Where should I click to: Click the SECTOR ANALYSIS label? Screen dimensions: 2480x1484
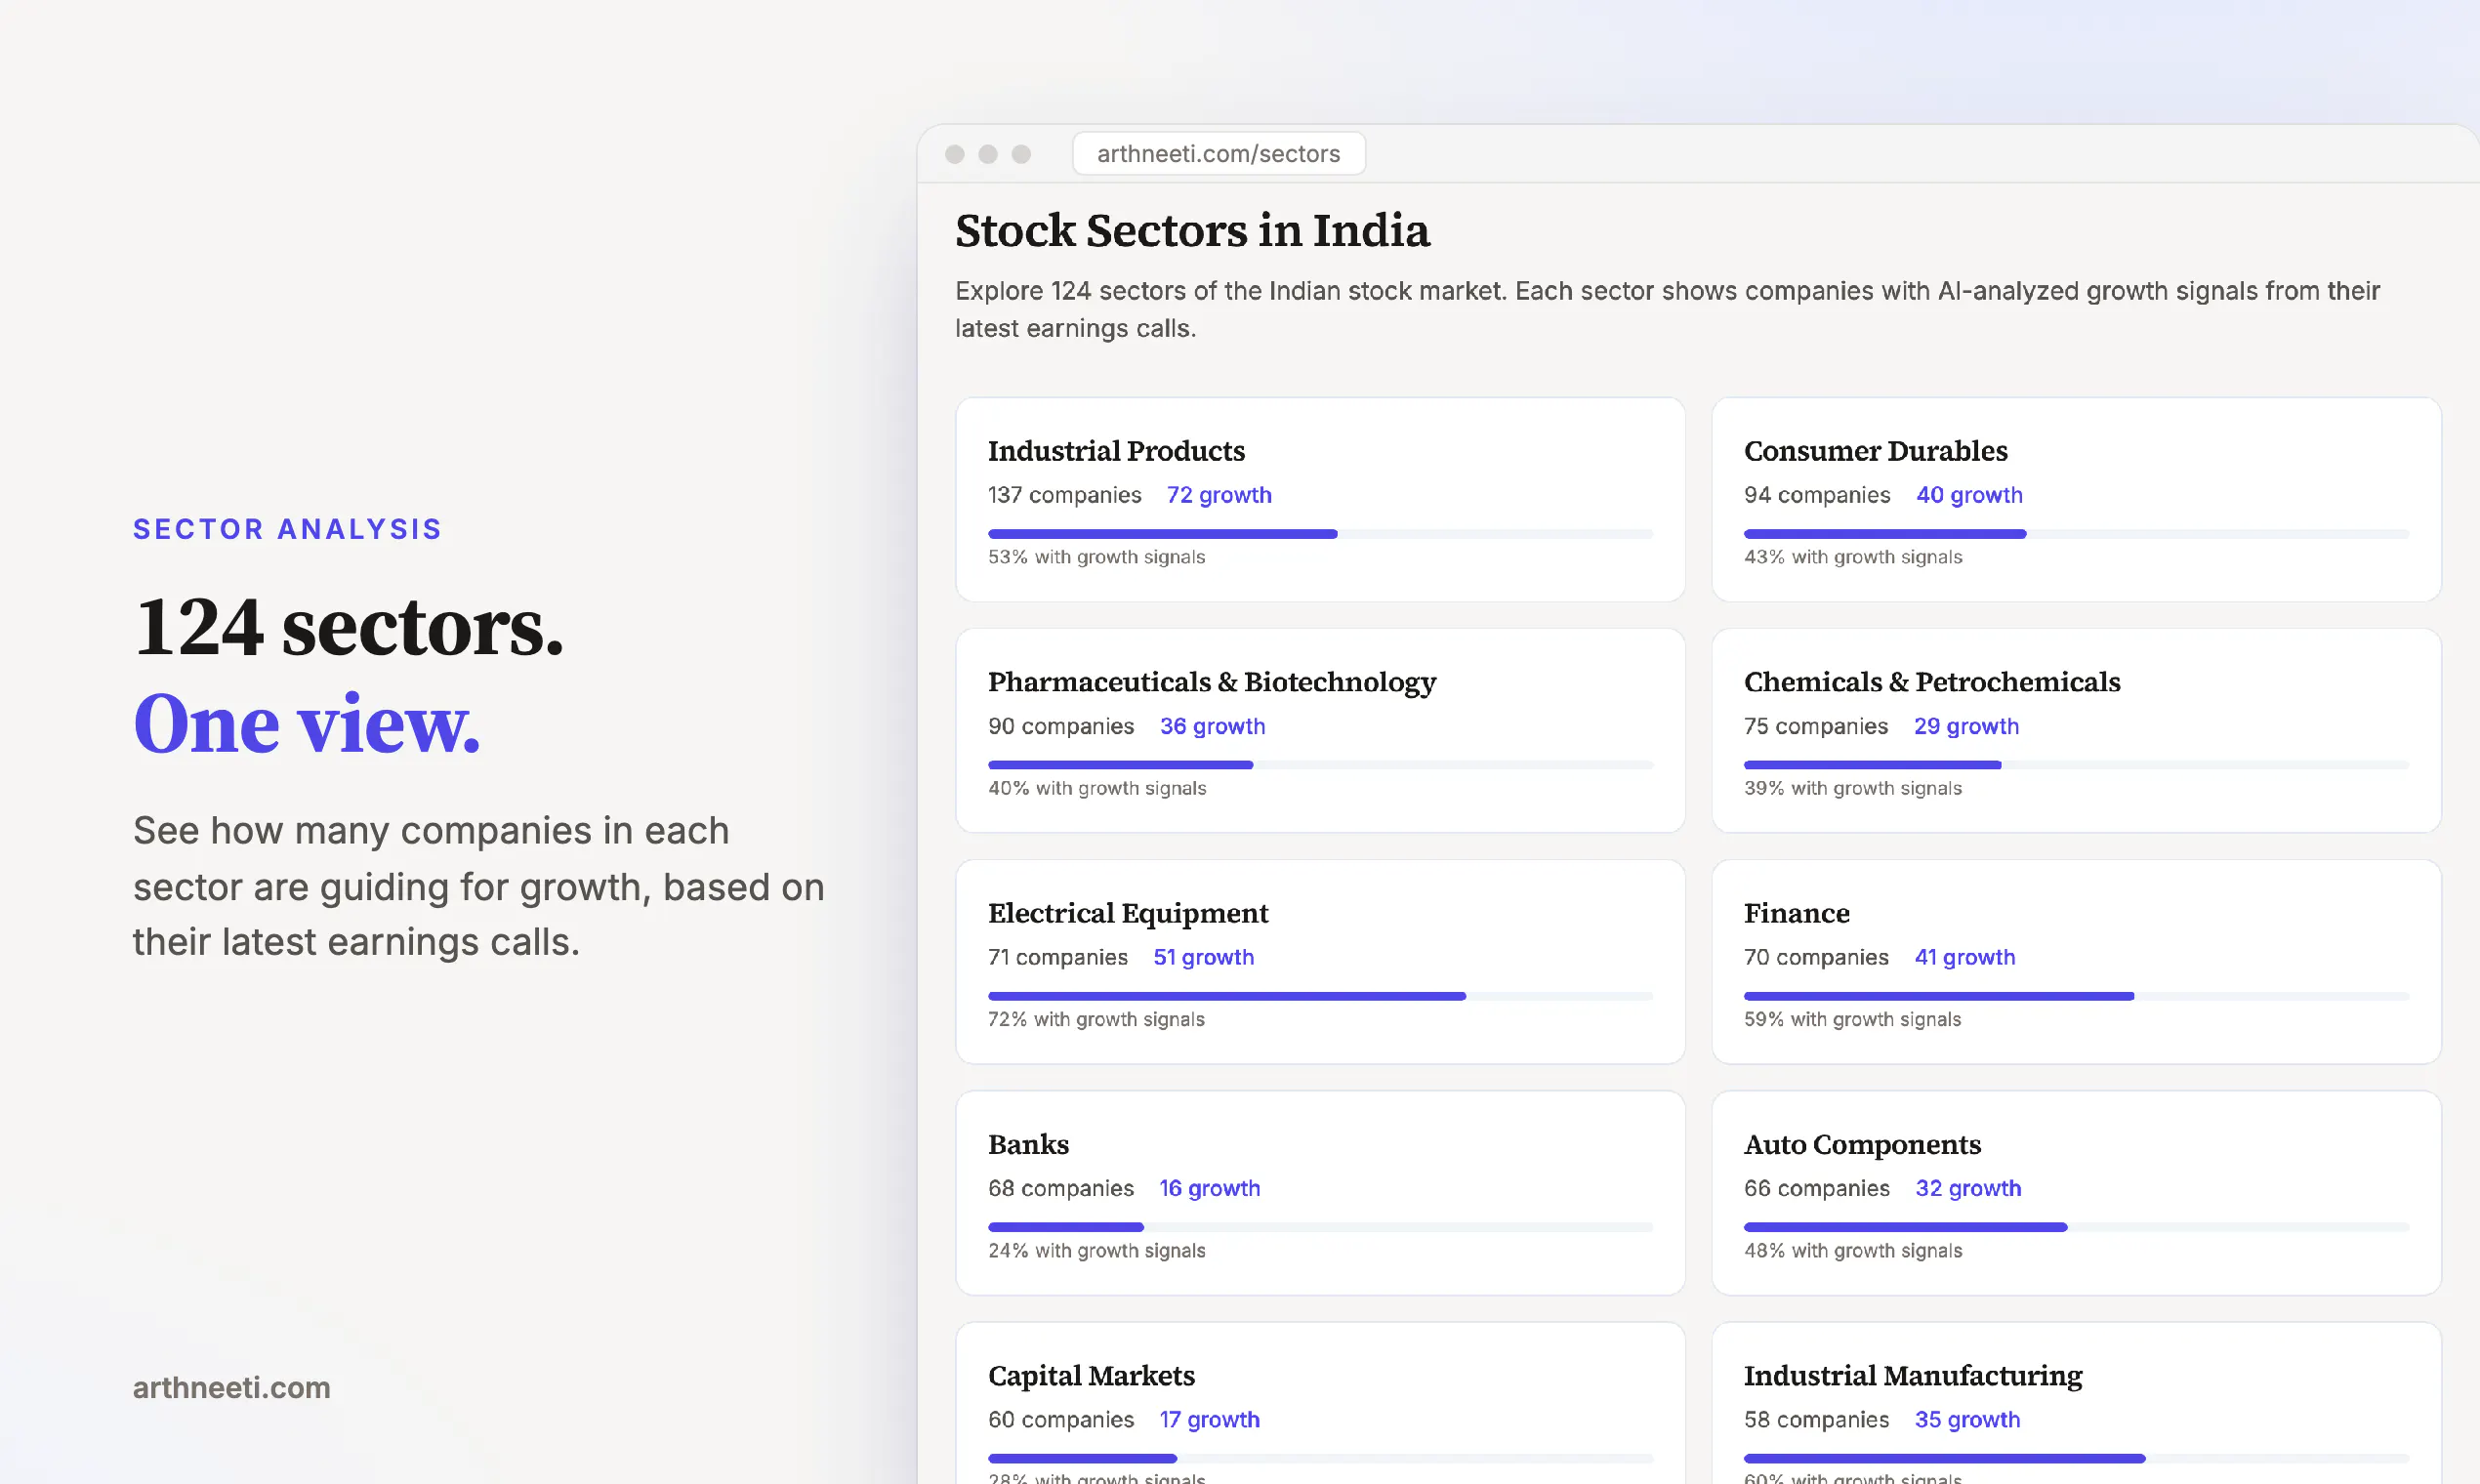pyautogui.click(x=287, y=529)
